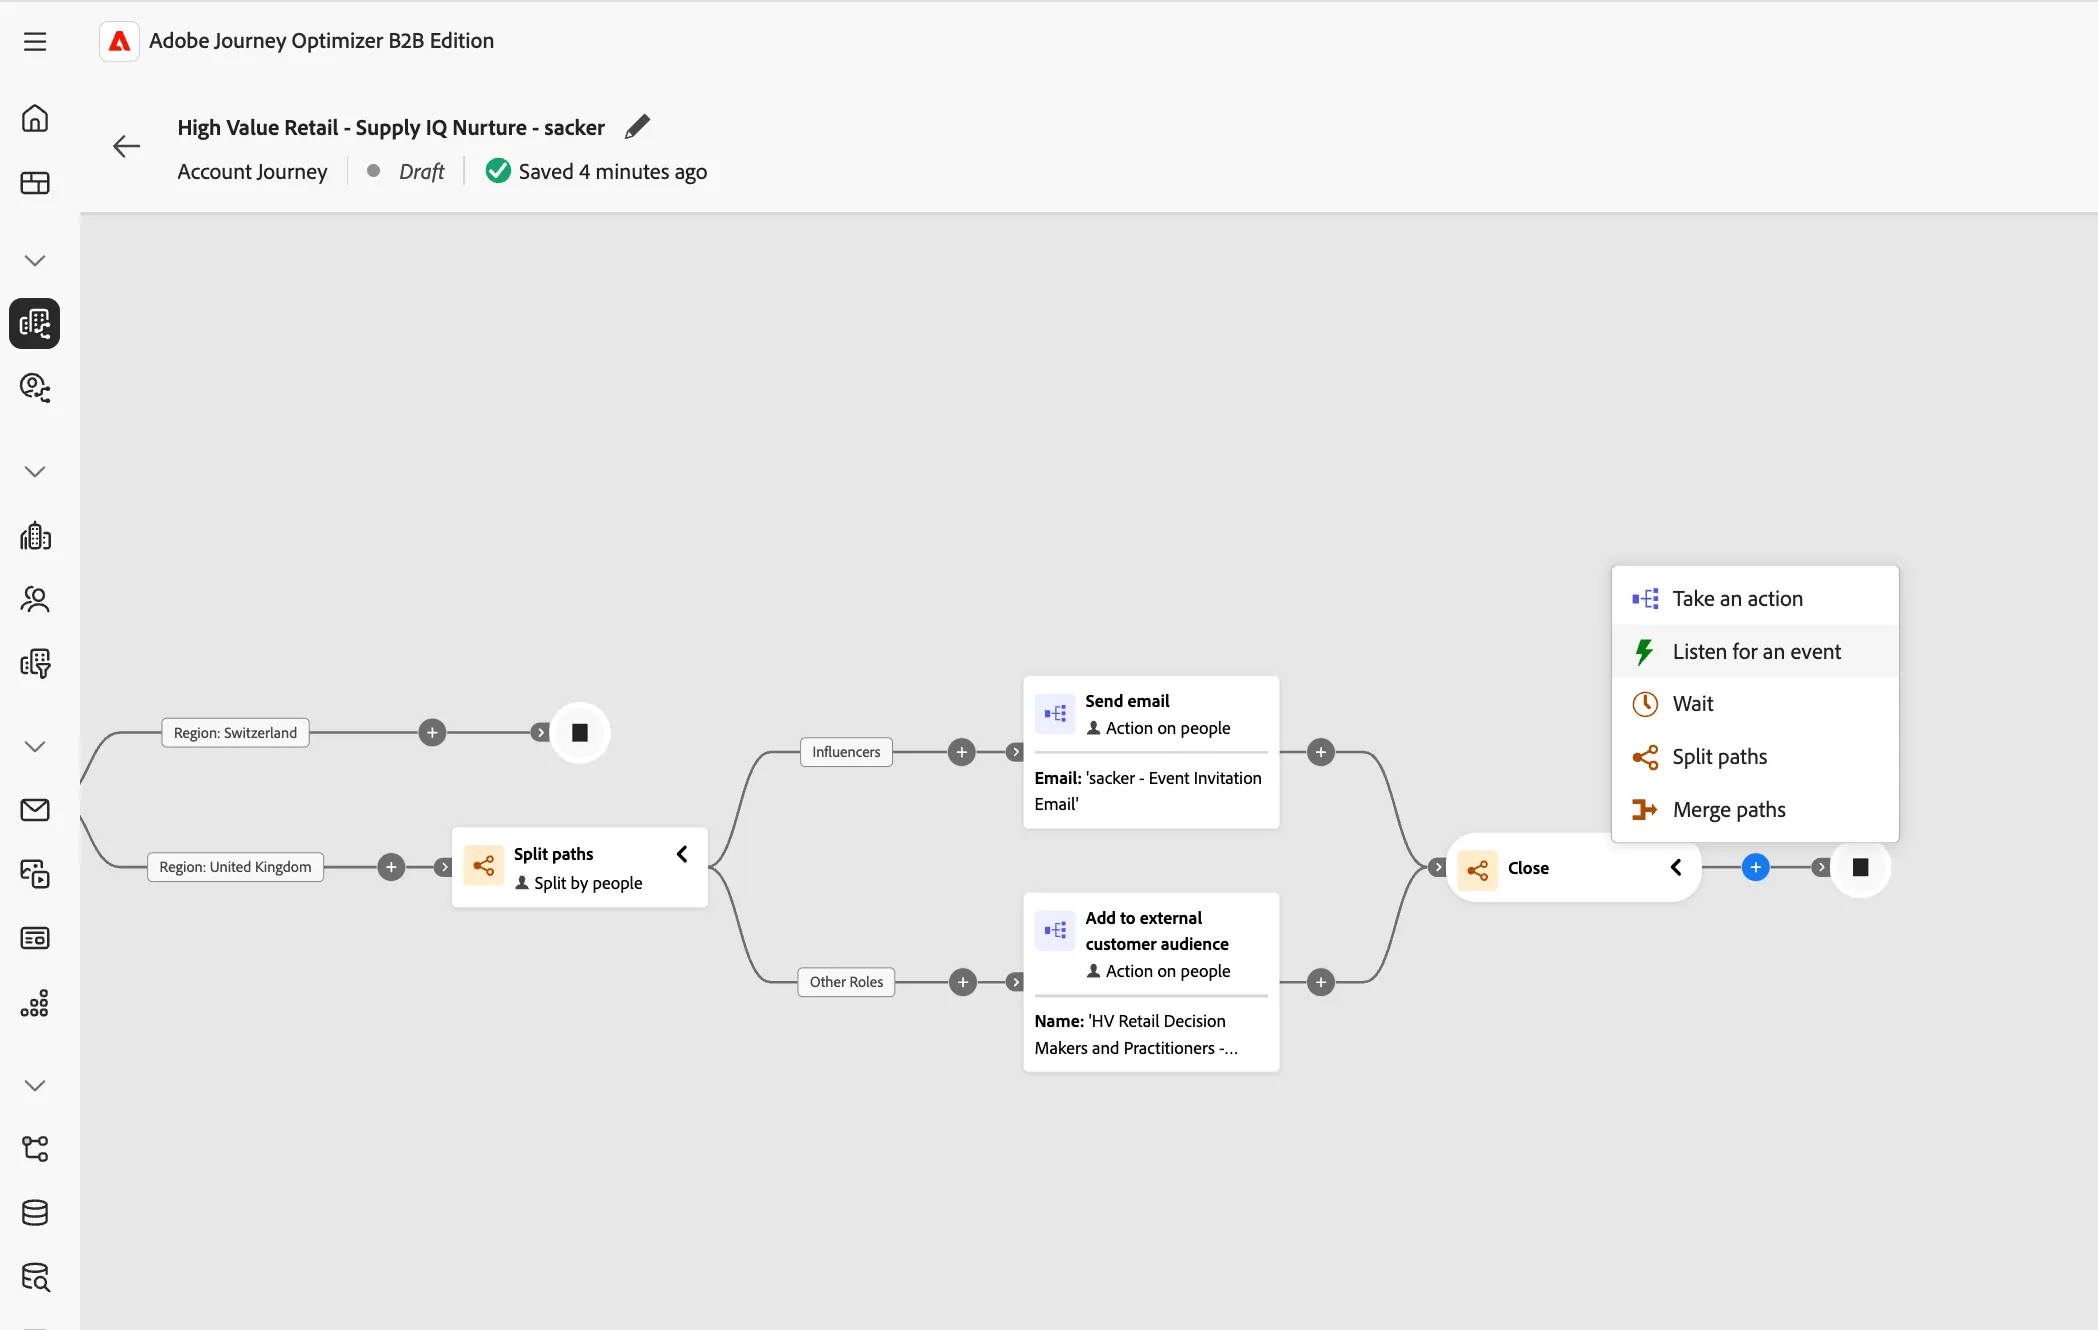Choose Take an action from the menu

pos(1755,598)
